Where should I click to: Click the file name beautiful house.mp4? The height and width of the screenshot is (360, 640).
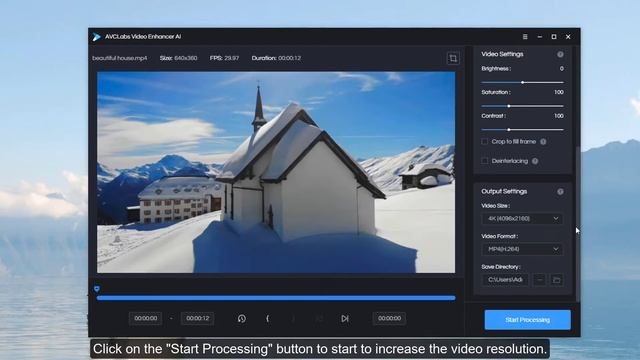coord(120,58)
